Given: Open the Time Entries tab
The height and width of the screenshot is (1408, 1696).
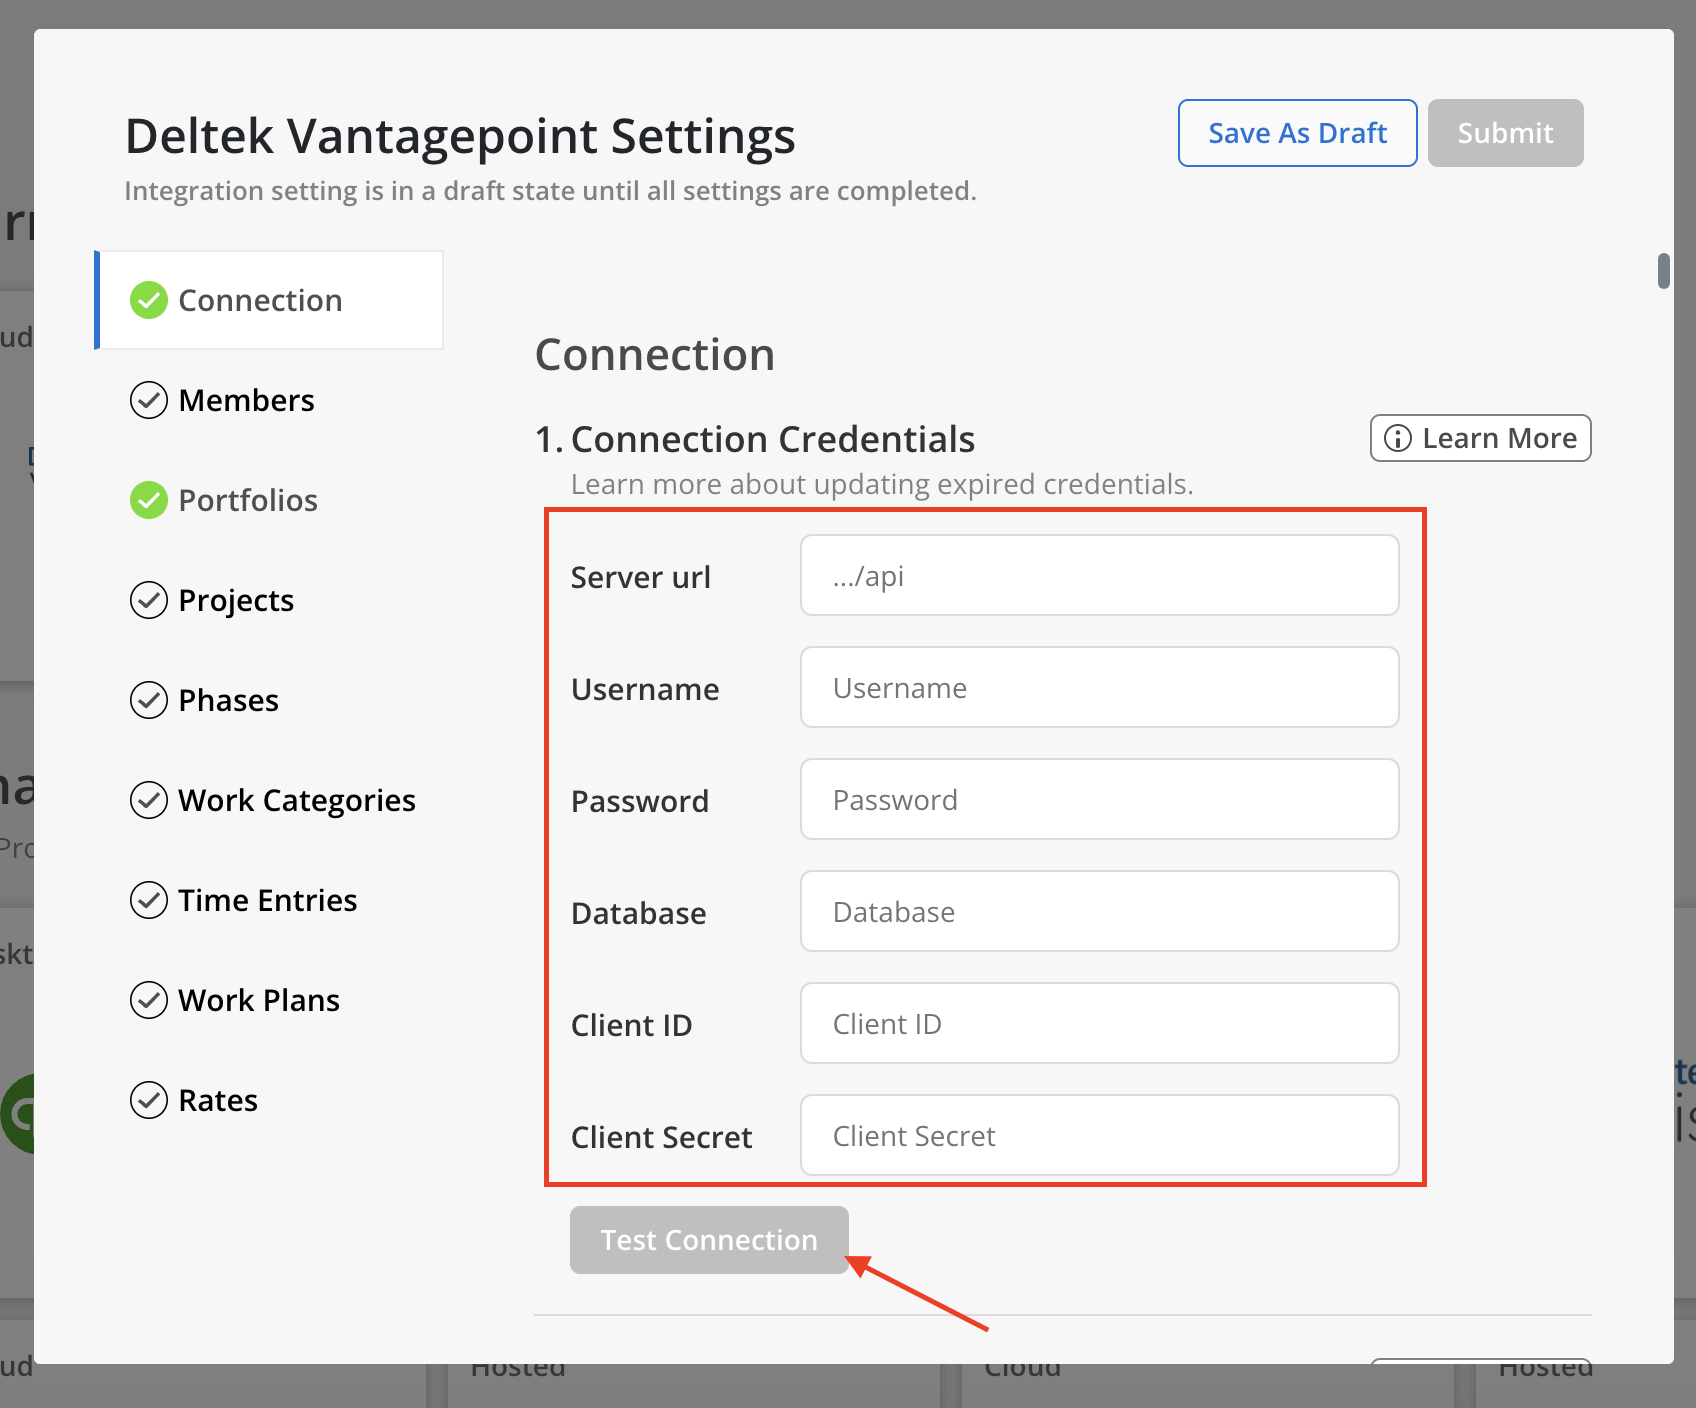Looking at the screenshot, I should pos(269,900).
